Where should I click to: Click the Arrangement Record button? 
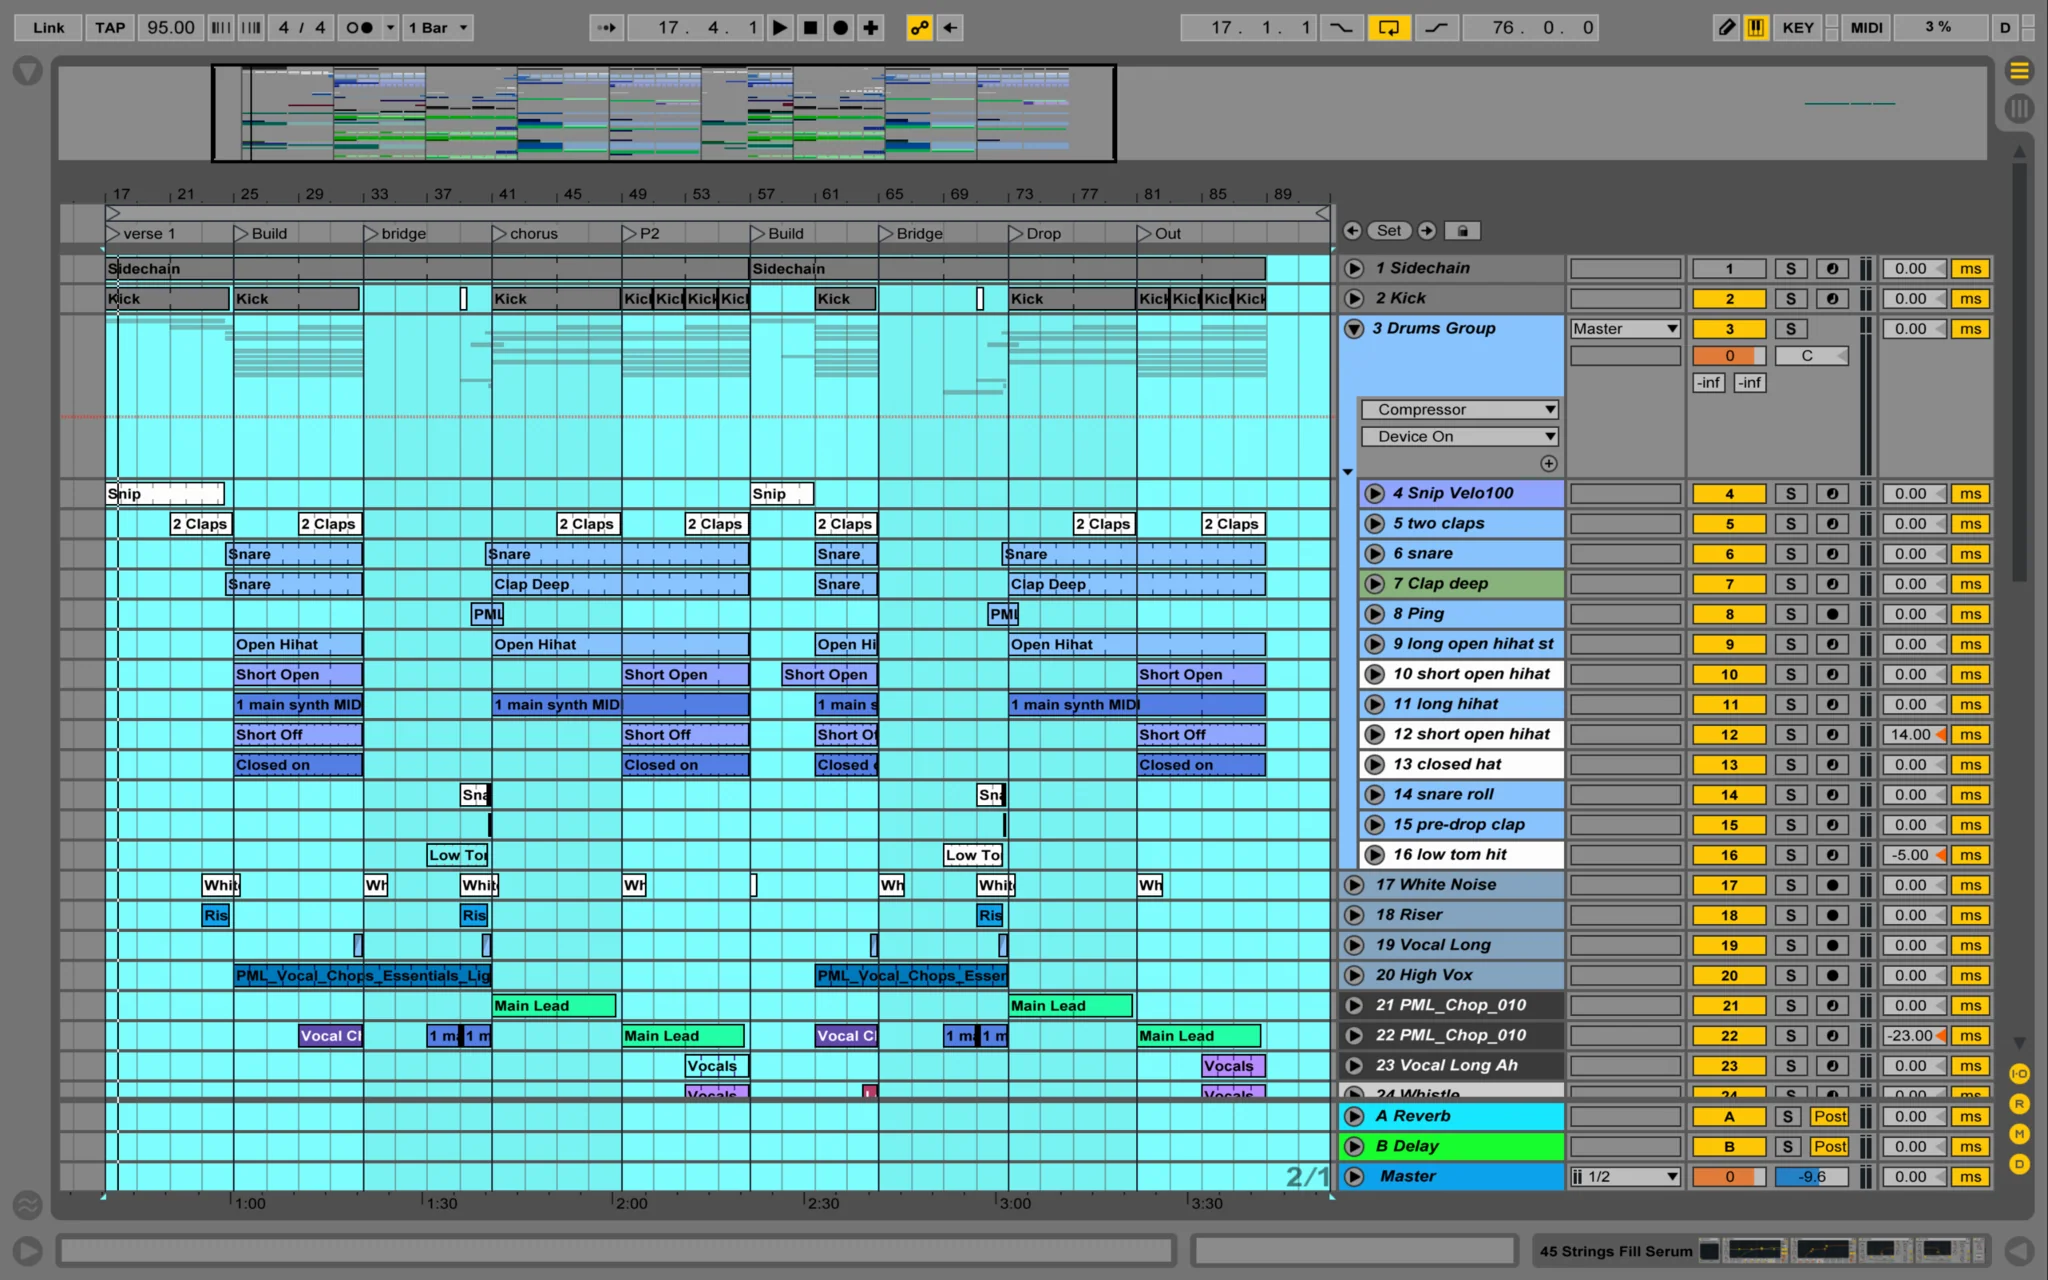point(841,28)
